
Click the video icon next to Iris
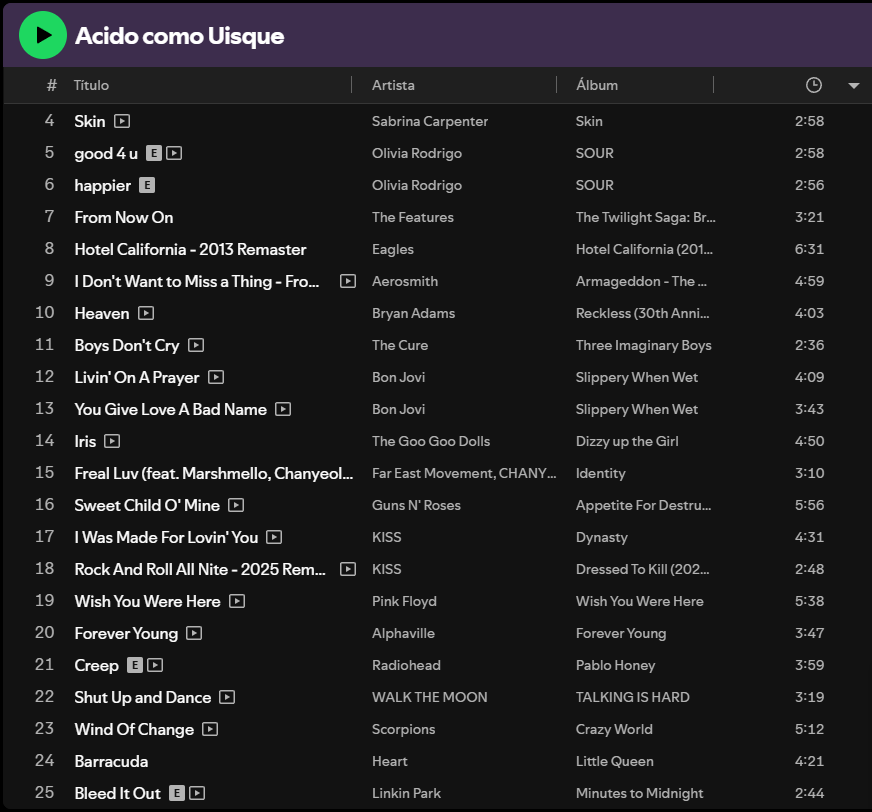[x=112, y=441]
